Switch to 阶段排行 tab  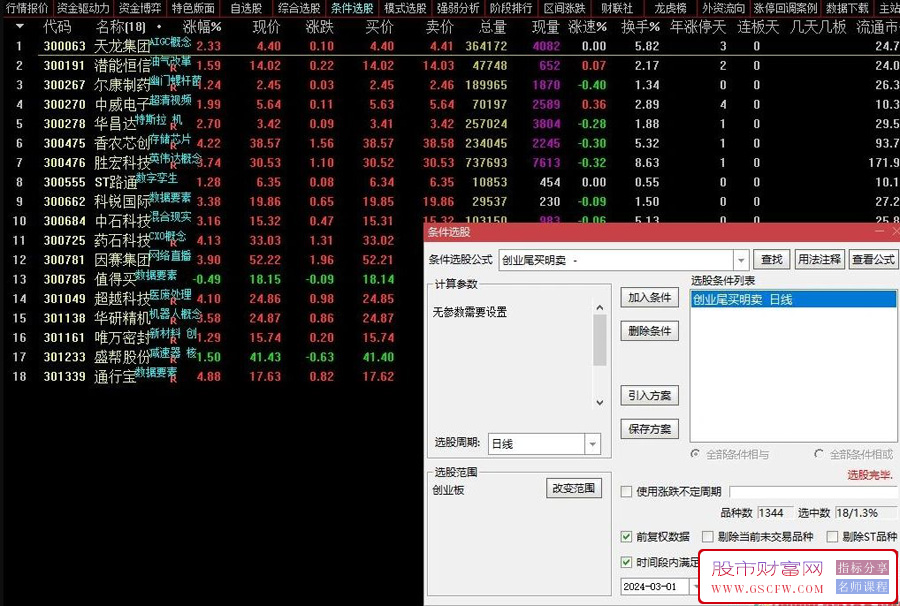tap(511, 8)
